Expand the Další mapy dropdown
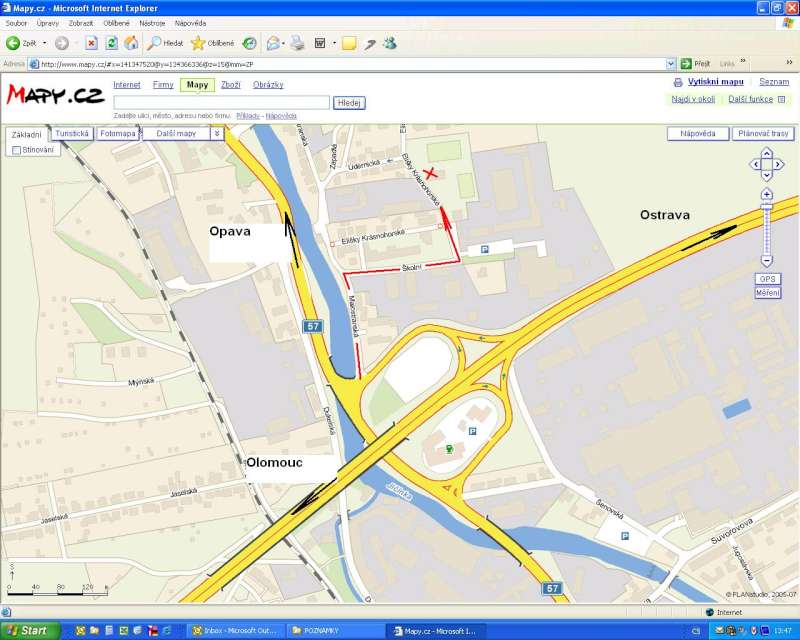 click(216, 133)
